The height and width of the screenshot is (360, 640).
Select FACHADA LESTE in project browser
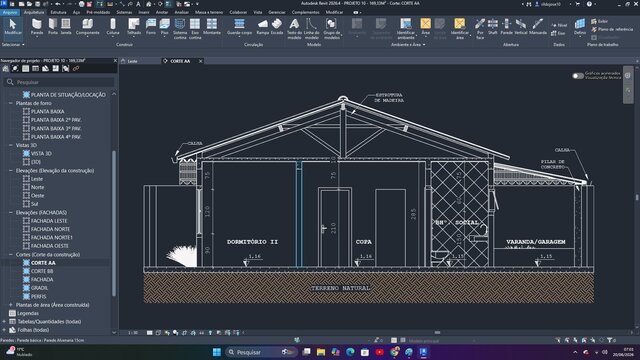click(49, 221)
